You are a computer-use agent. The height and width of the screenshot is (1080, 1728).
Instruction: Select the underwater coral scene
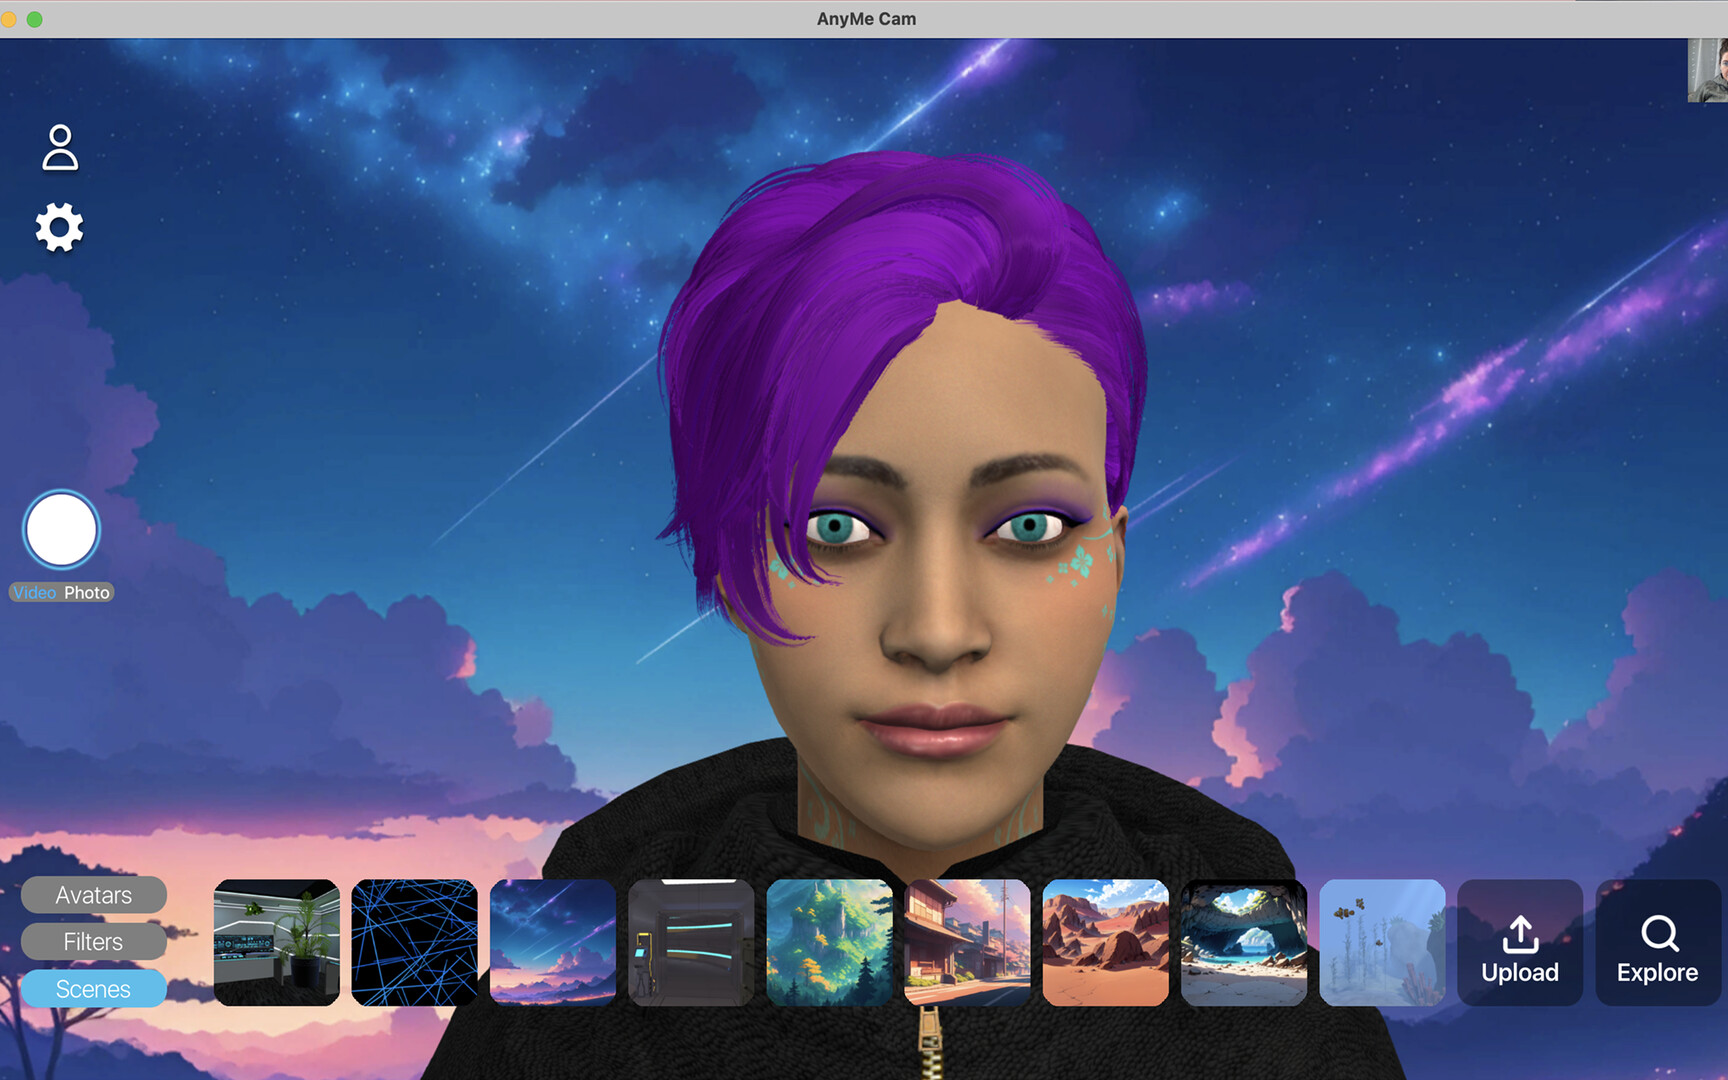point(1383,942)
